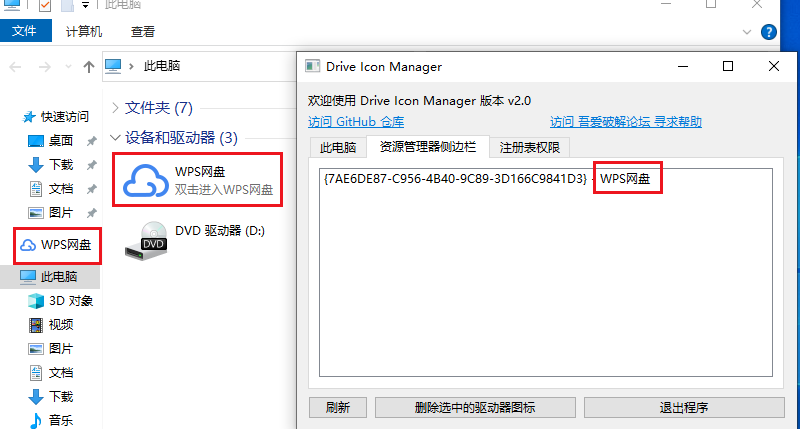The height and width of the screenshot is (429, 800).
Task: Click the 刷新 button
Action: tap(338, 408)
